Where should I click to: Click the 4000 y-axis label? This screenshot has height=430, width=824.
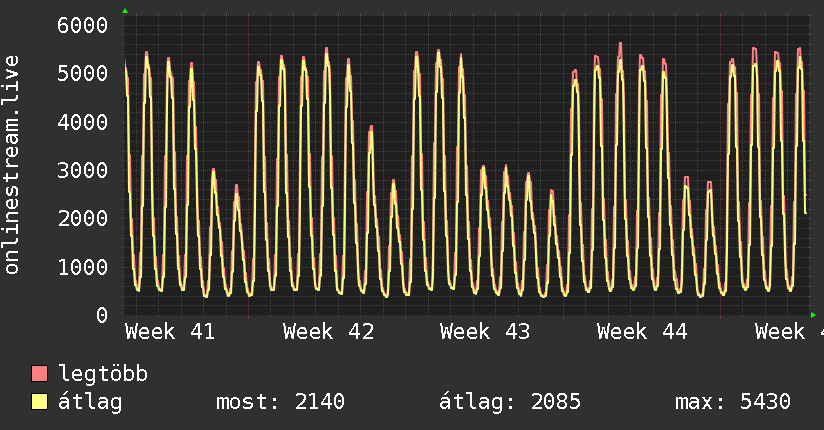point(83,122)
